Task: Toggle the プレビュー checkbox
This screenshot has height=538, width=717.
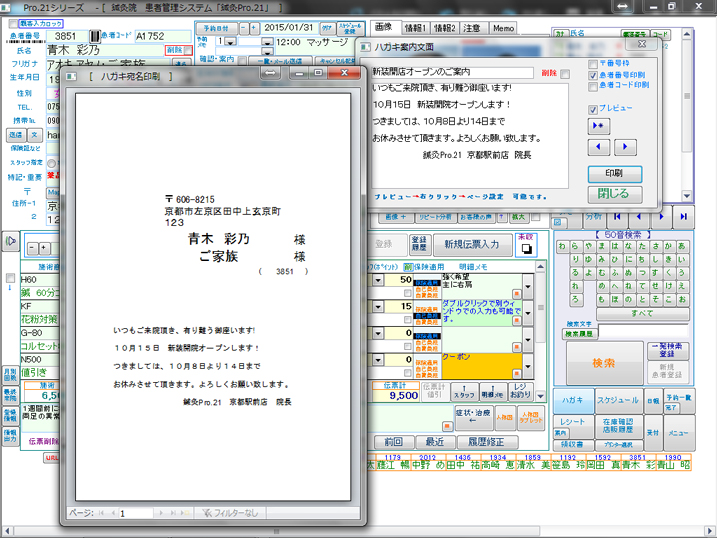Action: click(593, 109)
